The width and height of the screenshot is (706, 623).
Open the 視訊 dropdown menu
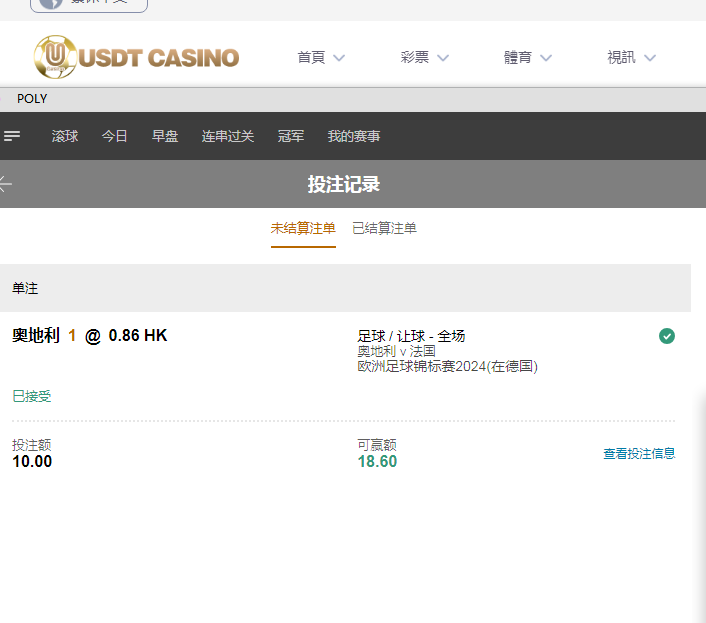[631, 57]
